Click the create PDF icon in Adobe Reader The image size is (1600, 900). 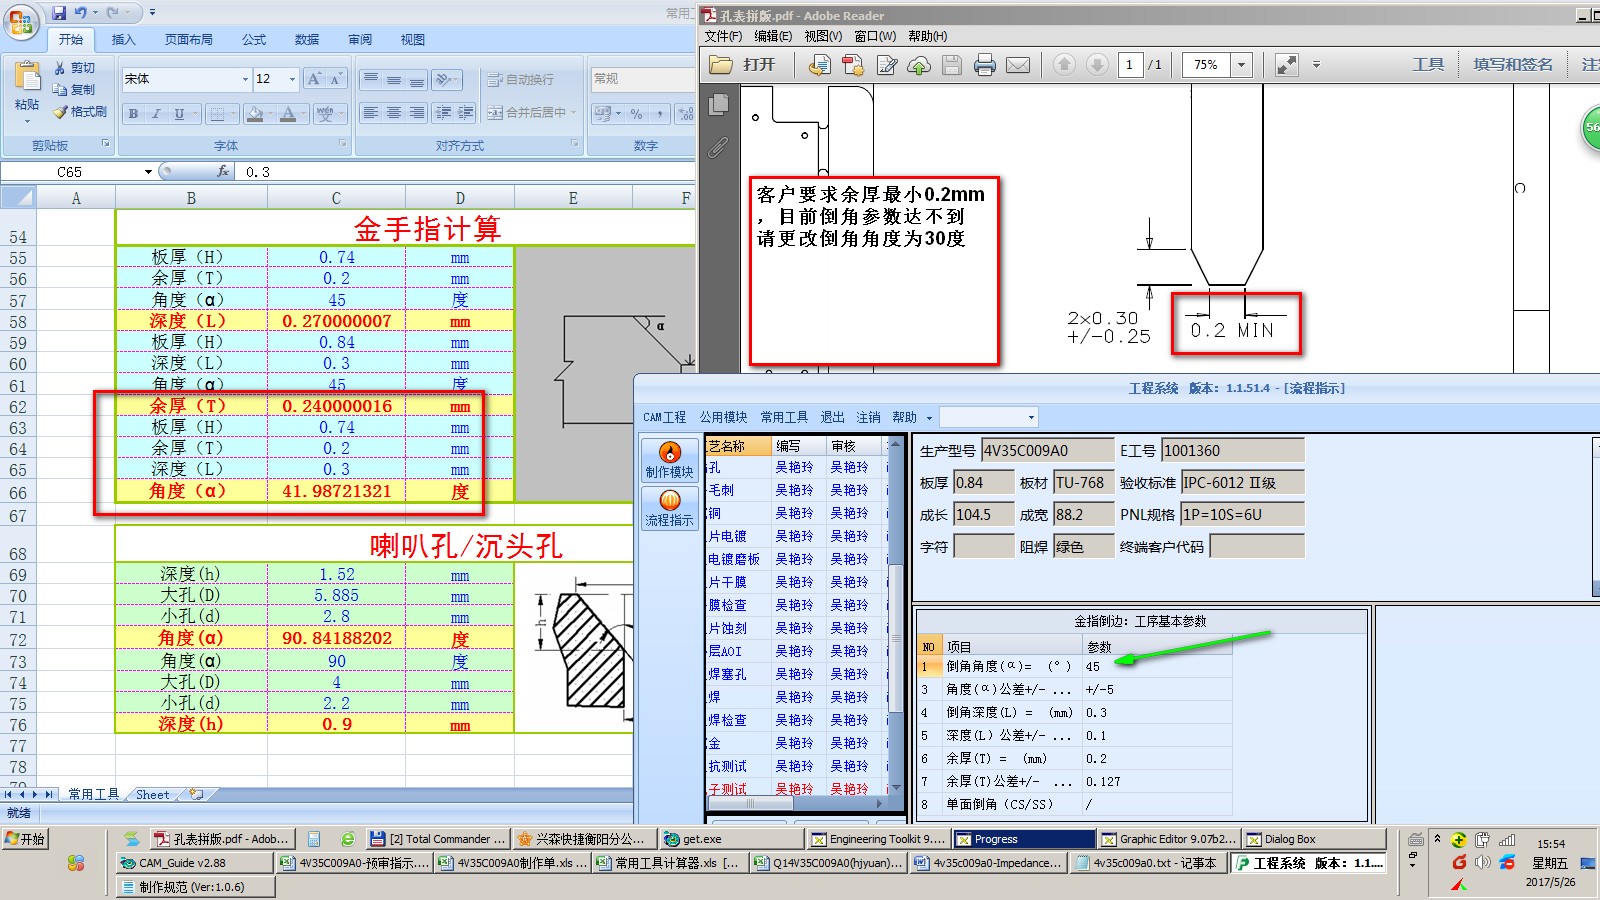[852, 65]
